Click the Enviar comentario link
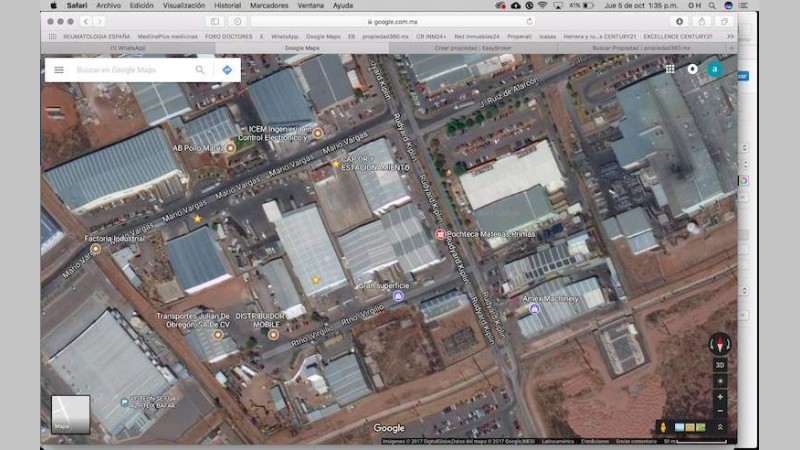Viewport: 800px width, 450px height. click(636, 441)
